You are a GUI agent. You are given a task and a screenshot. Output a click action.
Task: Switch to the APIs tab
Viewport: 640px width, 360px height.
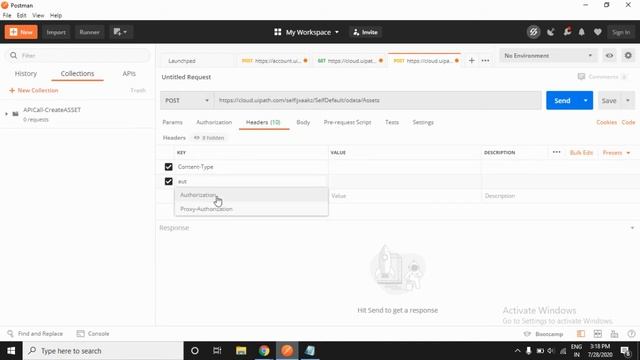pos(129,73)
